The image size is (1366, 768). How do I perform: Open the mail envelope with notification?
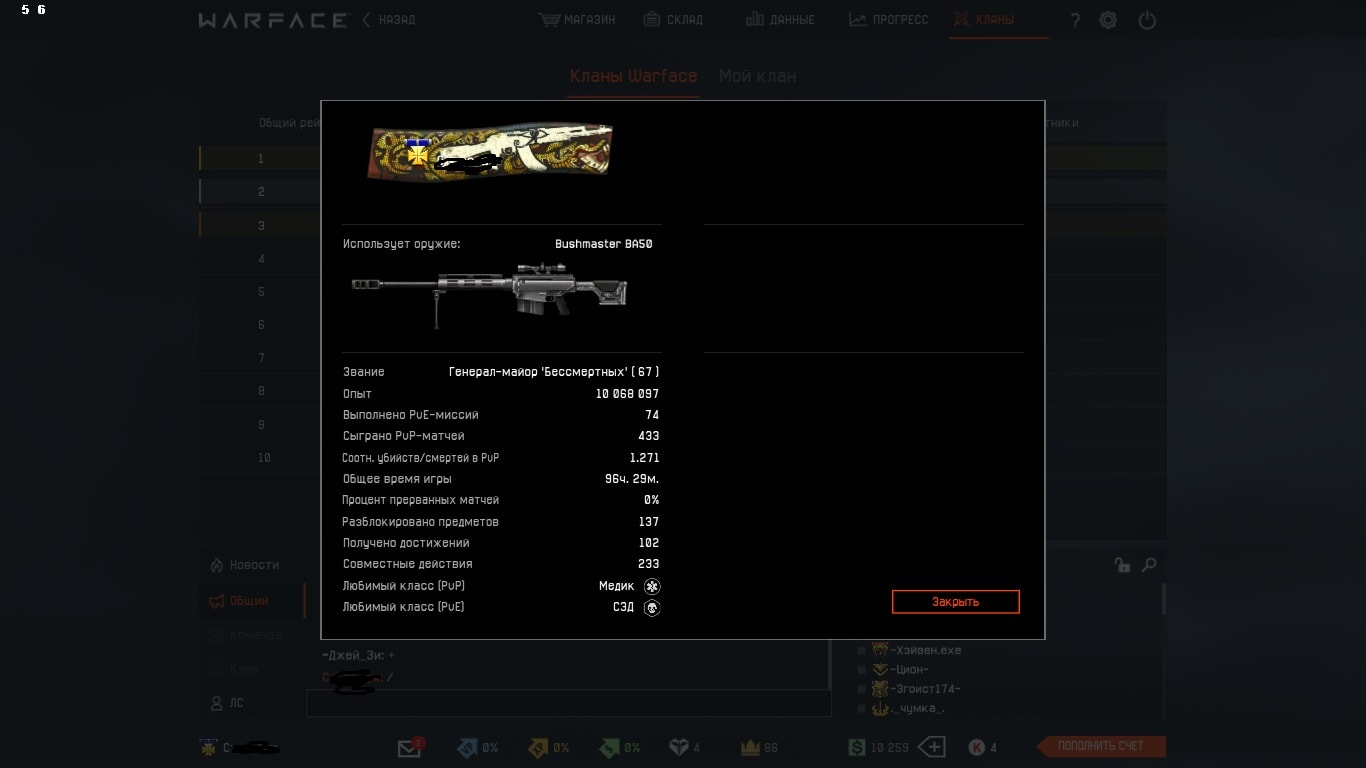click(410, 747)
